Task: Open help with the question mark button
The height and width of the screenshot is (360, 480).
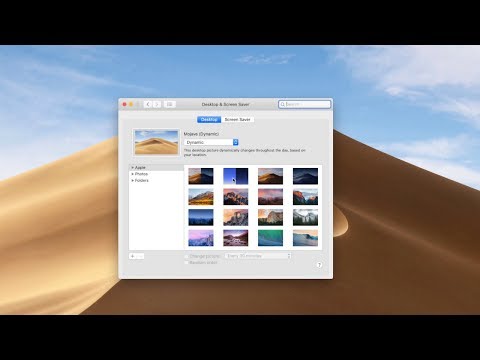Action: click(x=319, y=265)
